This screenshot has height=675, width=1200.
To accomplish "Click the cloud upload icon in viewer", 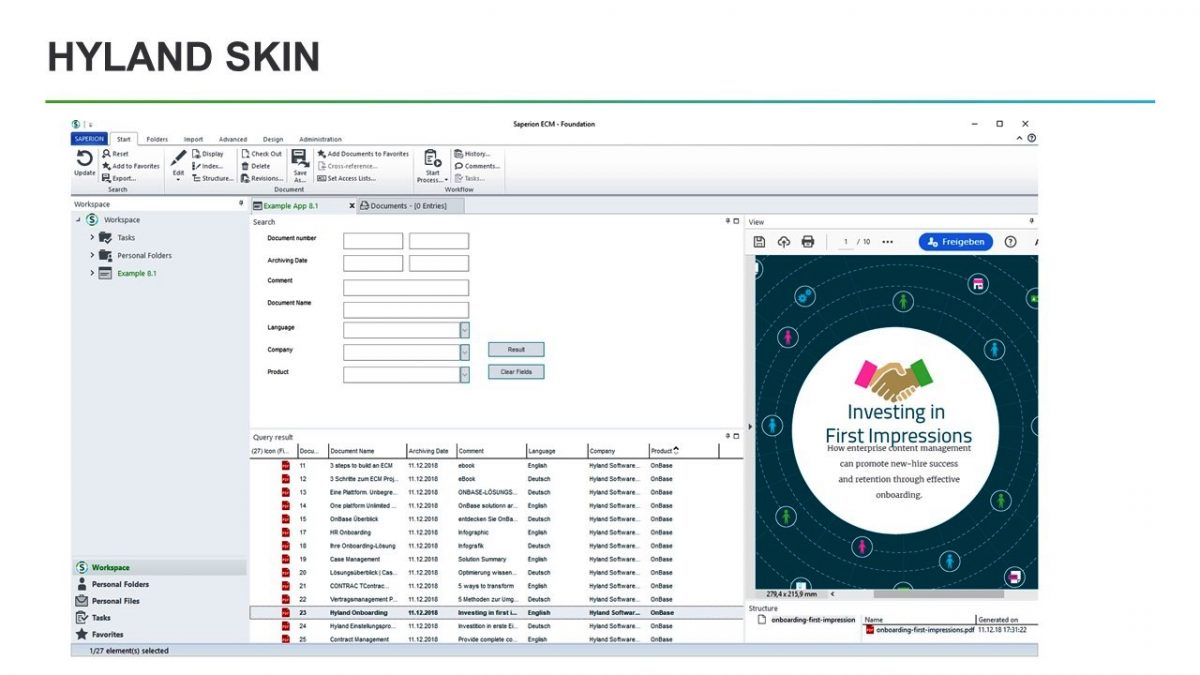I will (783, 242).
